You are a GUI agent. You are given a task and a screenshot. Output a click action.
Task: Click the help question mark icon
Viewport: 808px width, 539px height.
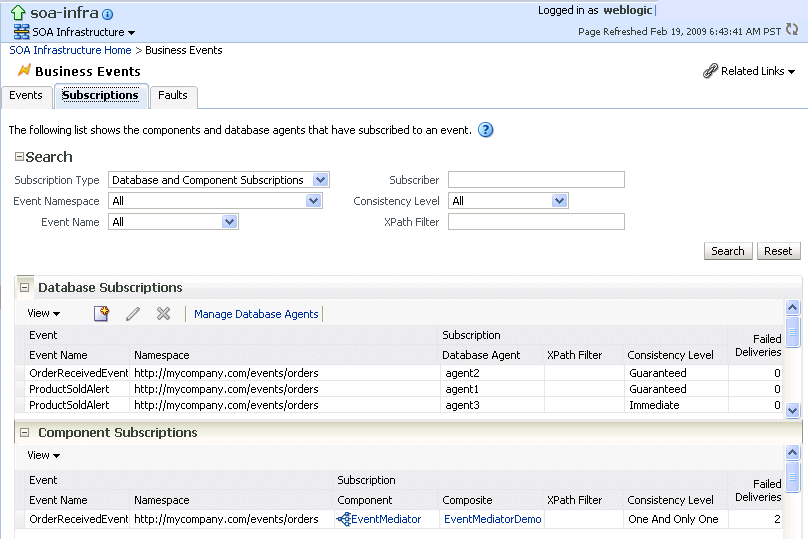pyautogui.click(x=486, y=130)
